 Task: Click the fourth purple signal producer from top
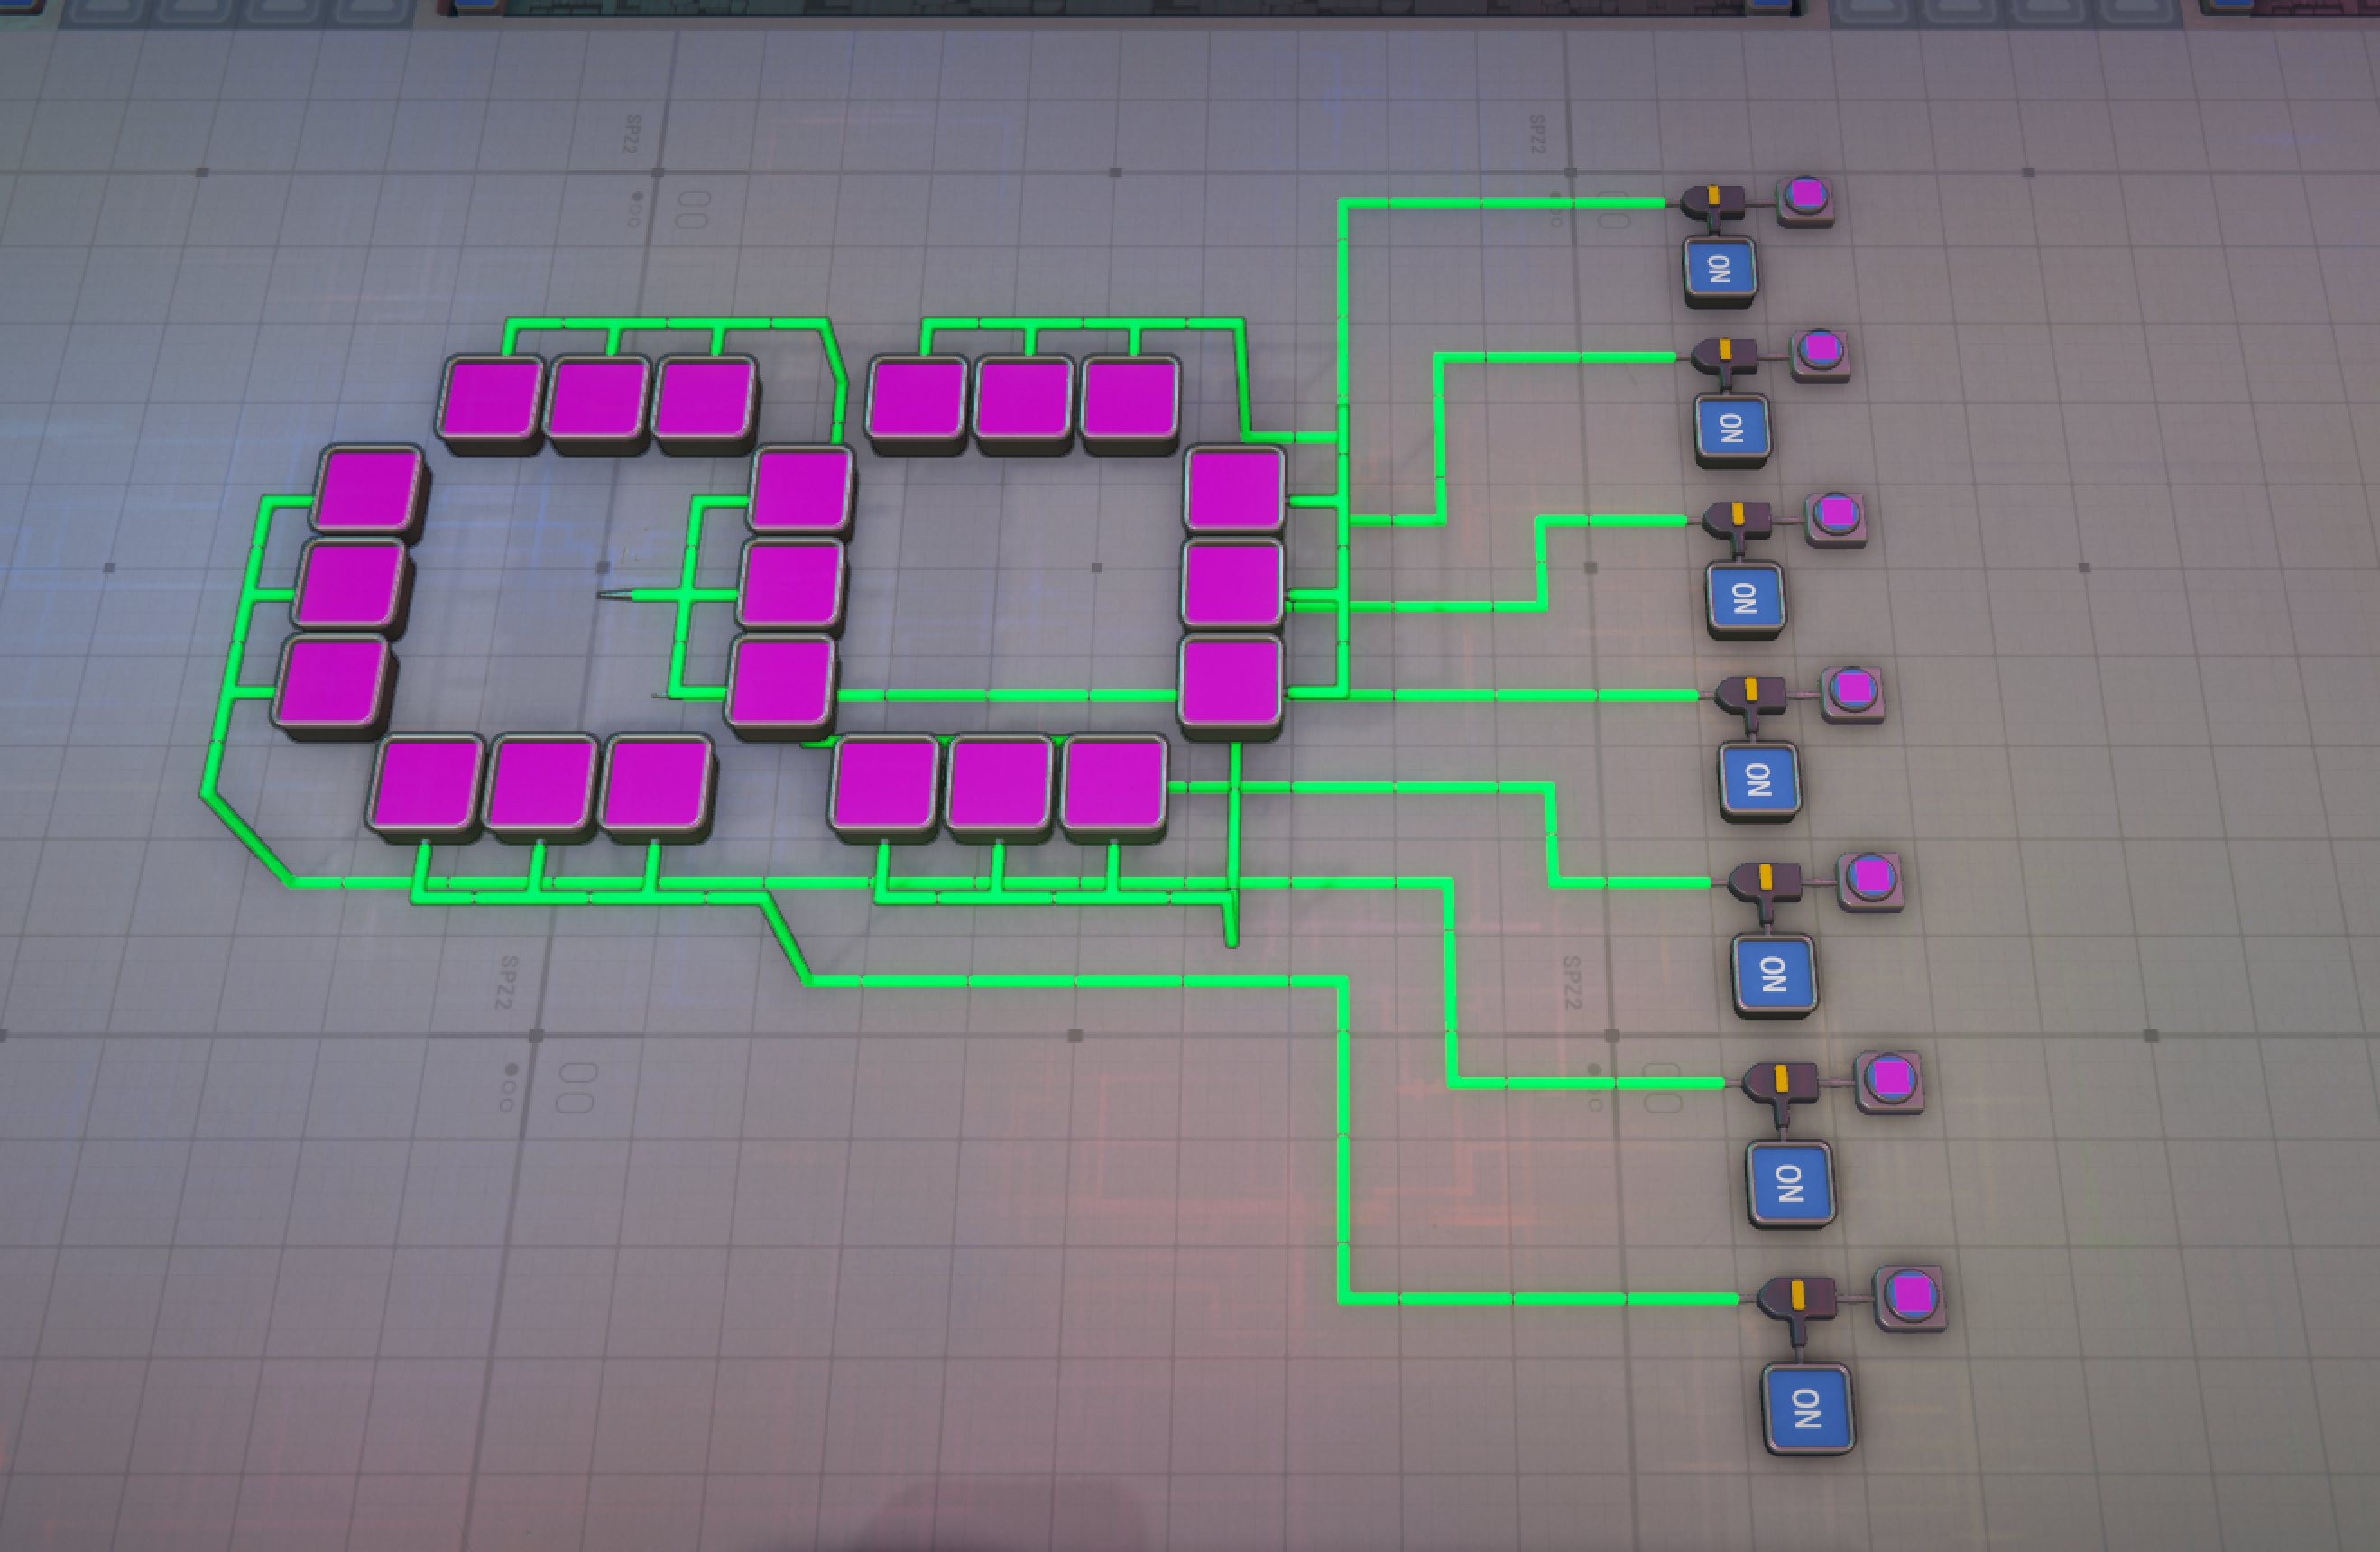click(x=1852, y=691)
